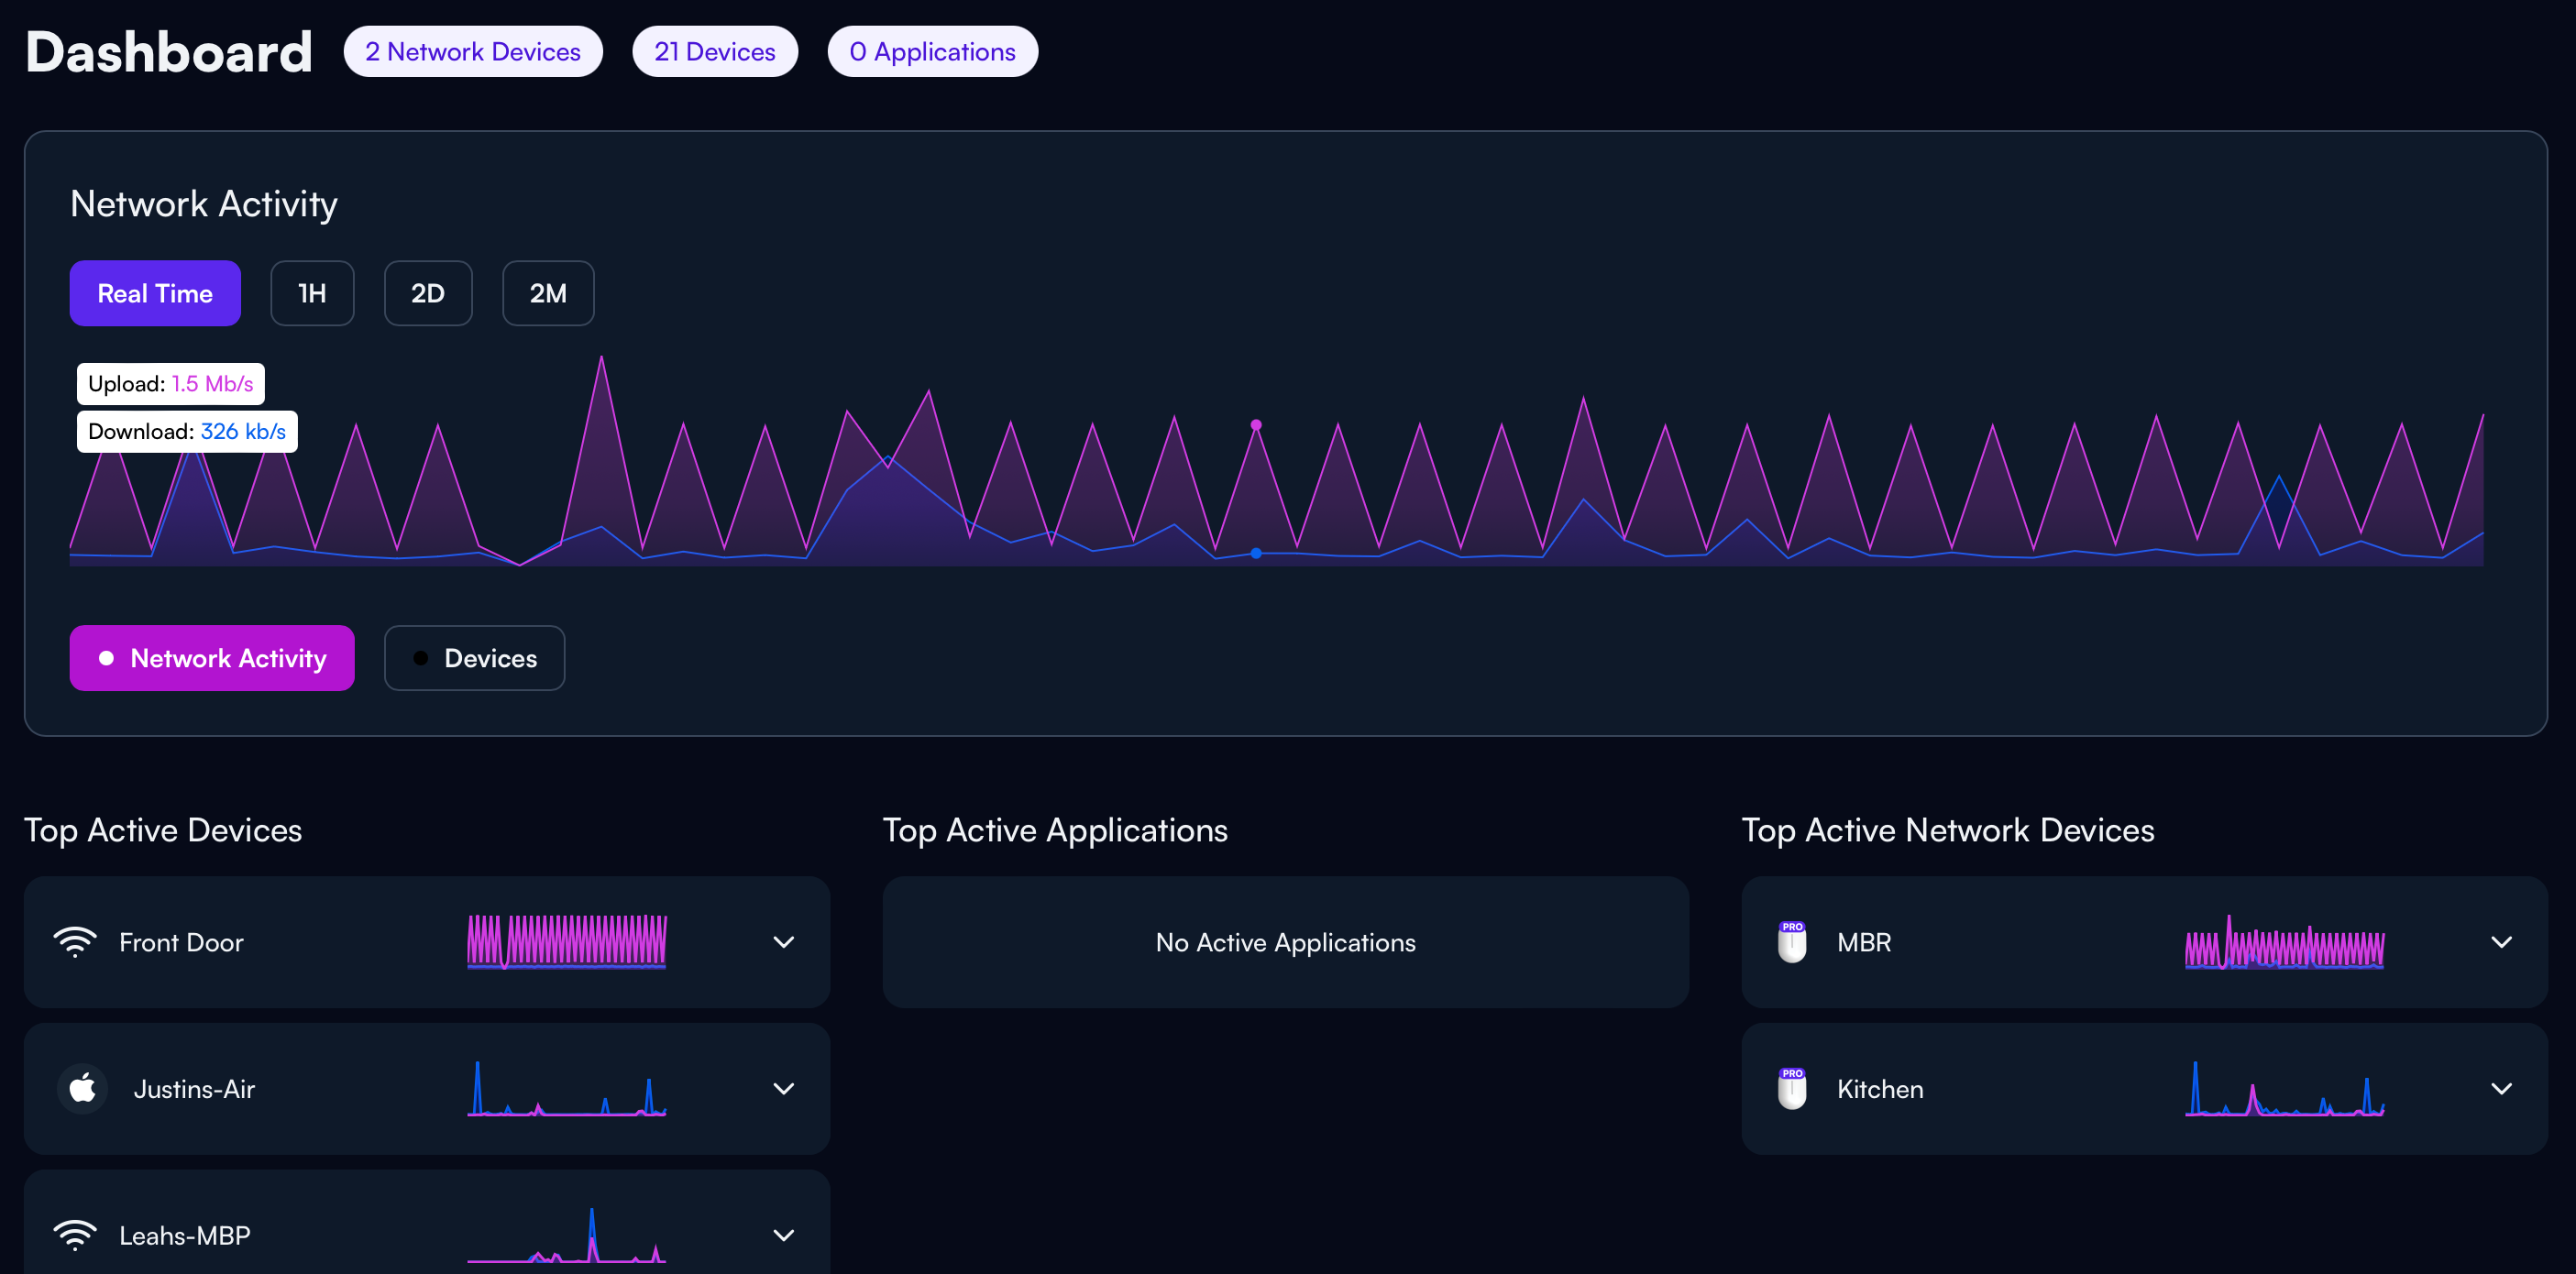The image size is (2576, 1274).
Task: Click the Leahs-MBP sparkline graph
Action: point(567,1235)
